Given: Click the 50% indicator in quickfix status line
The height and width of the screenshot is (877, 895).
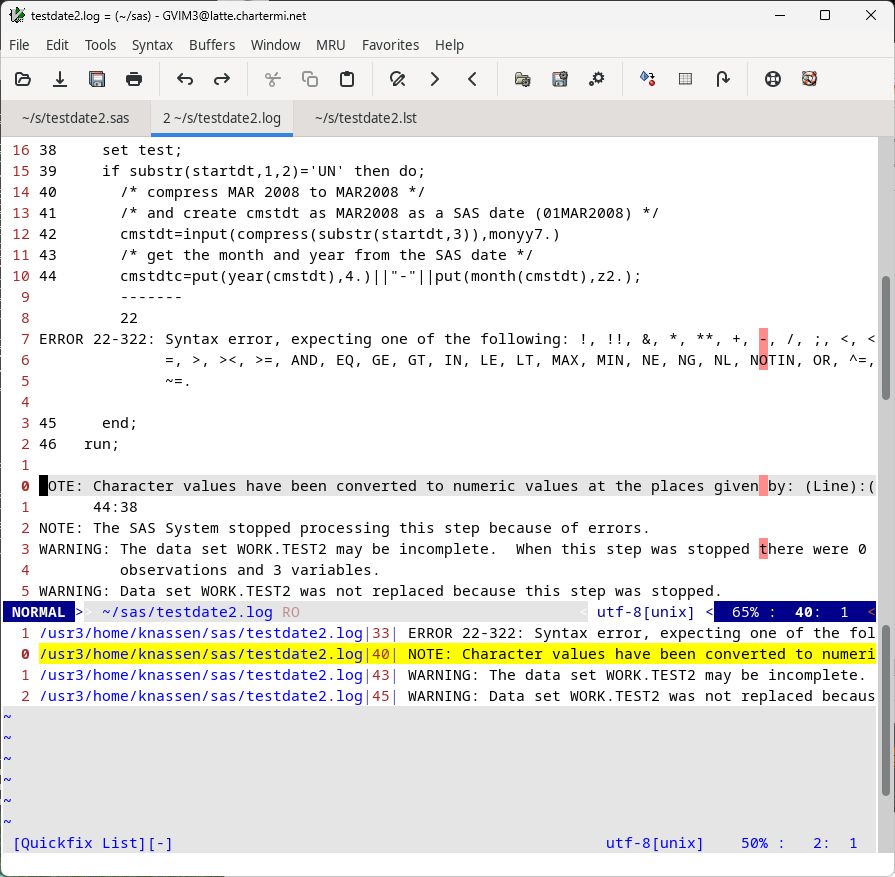Looking at the screenshot, I should click(x=755, y=843).
